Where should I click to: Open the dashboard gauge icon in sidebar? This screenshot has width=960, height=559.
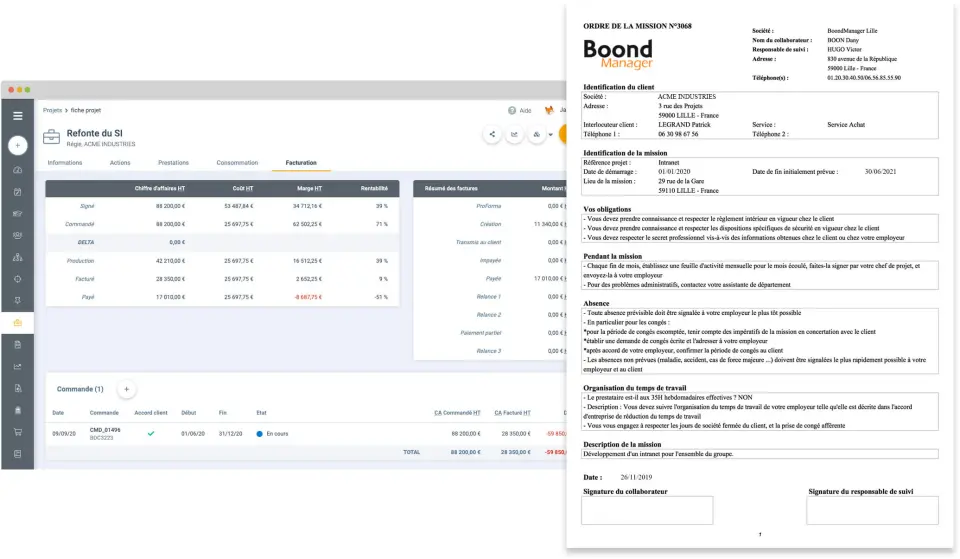[x=17, y=171]
